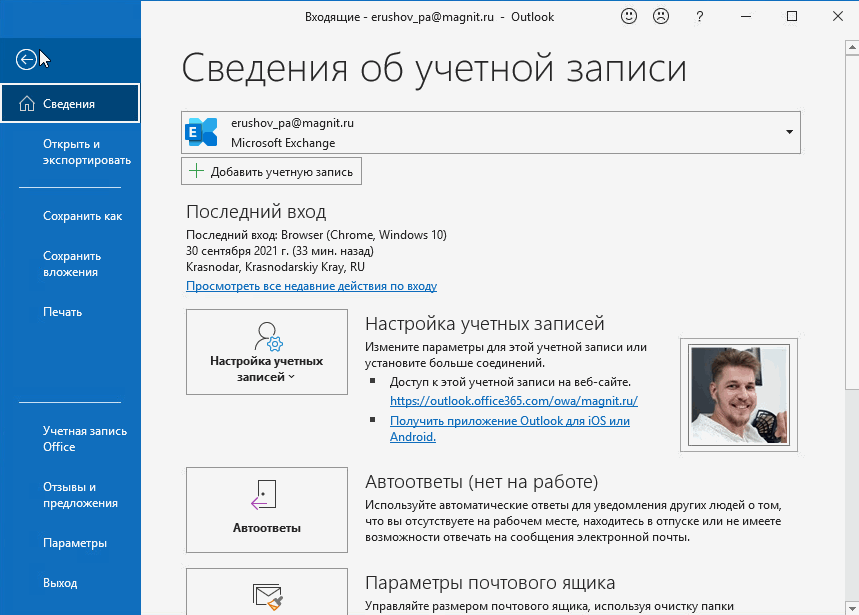859x615 pixels.
Task: Open Получить приложение Outlook для iOS link
Action: point(509,429)
